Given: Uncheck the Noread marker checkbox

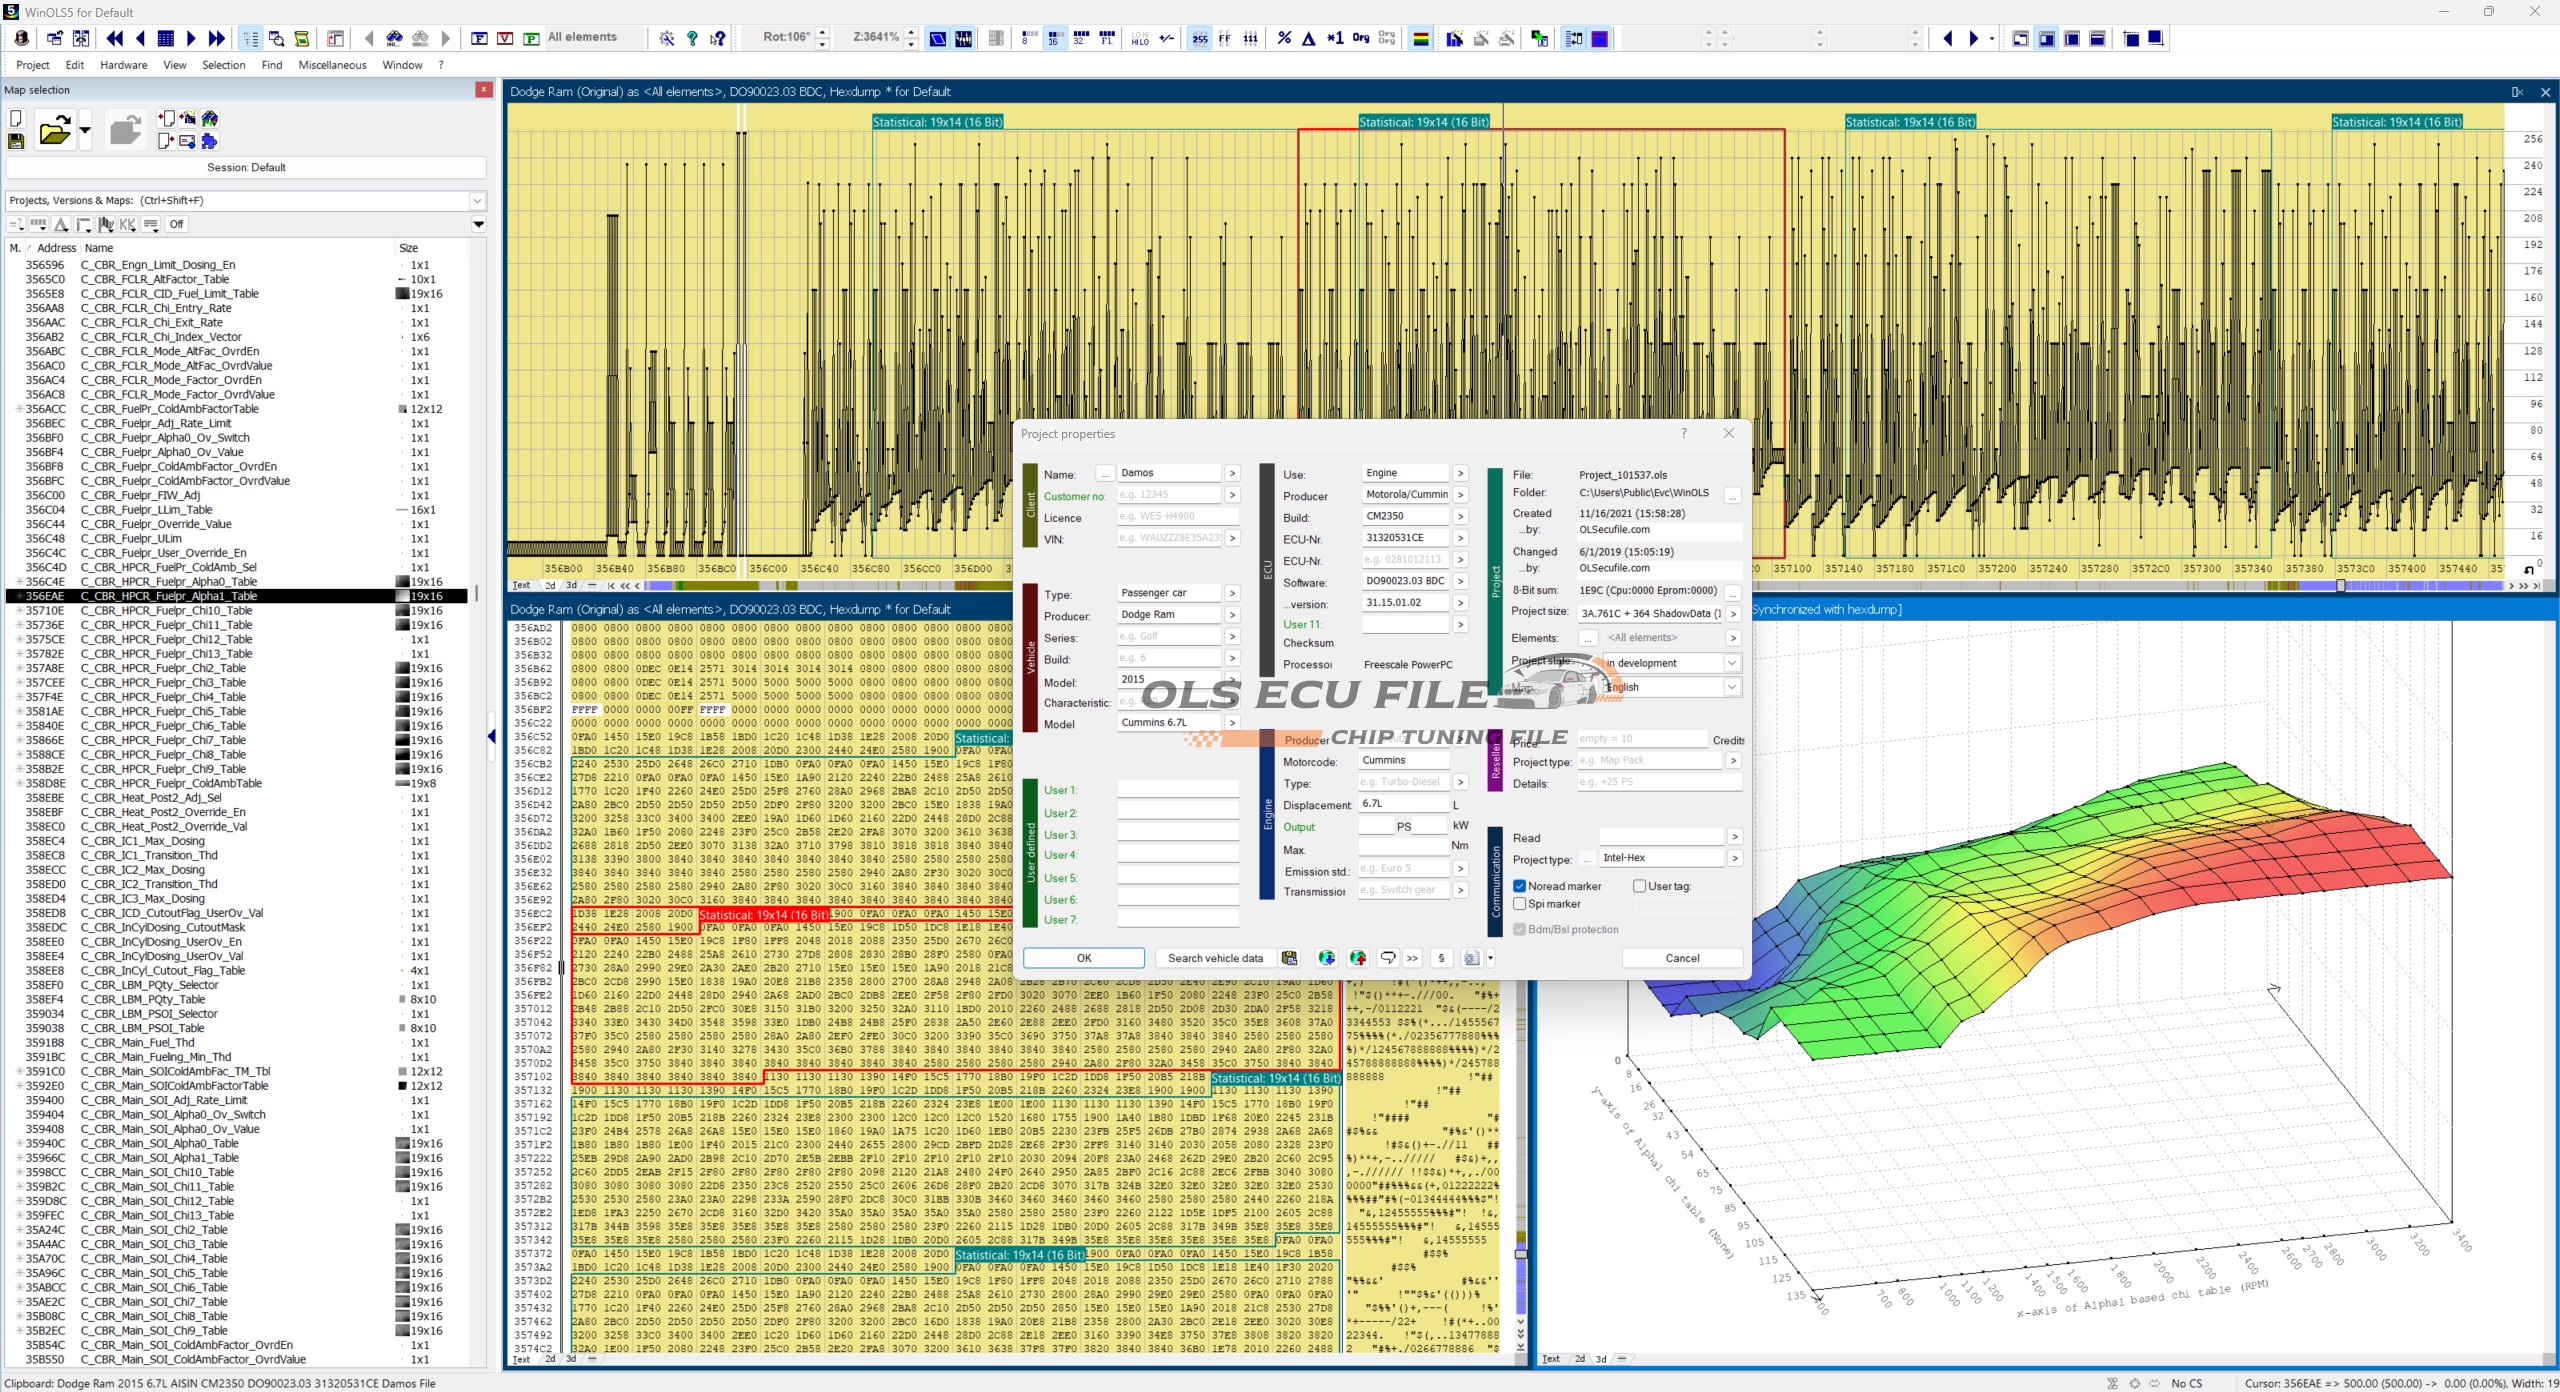Looking at the screenshot, I should click(1520, 886).
